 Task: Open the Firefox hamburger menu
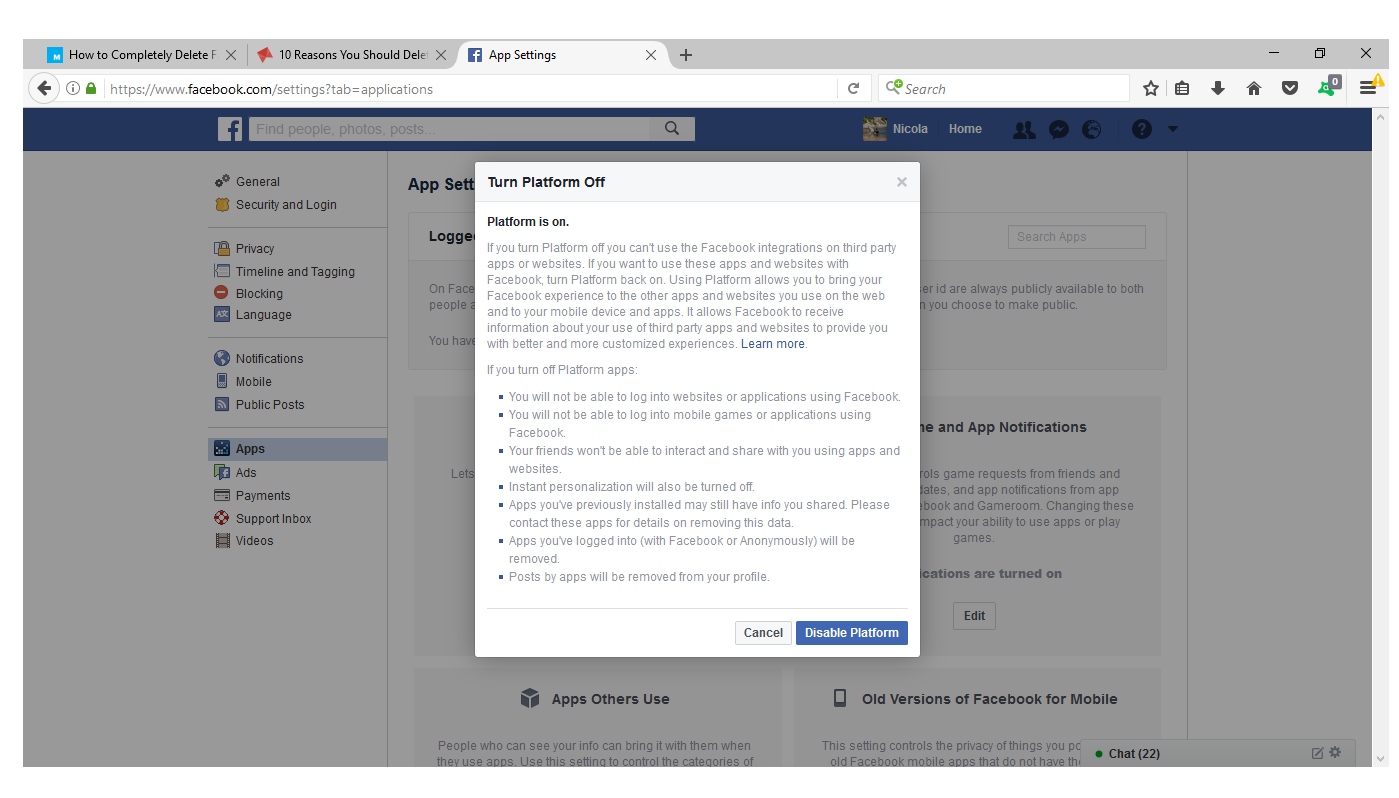[1367, 89]
